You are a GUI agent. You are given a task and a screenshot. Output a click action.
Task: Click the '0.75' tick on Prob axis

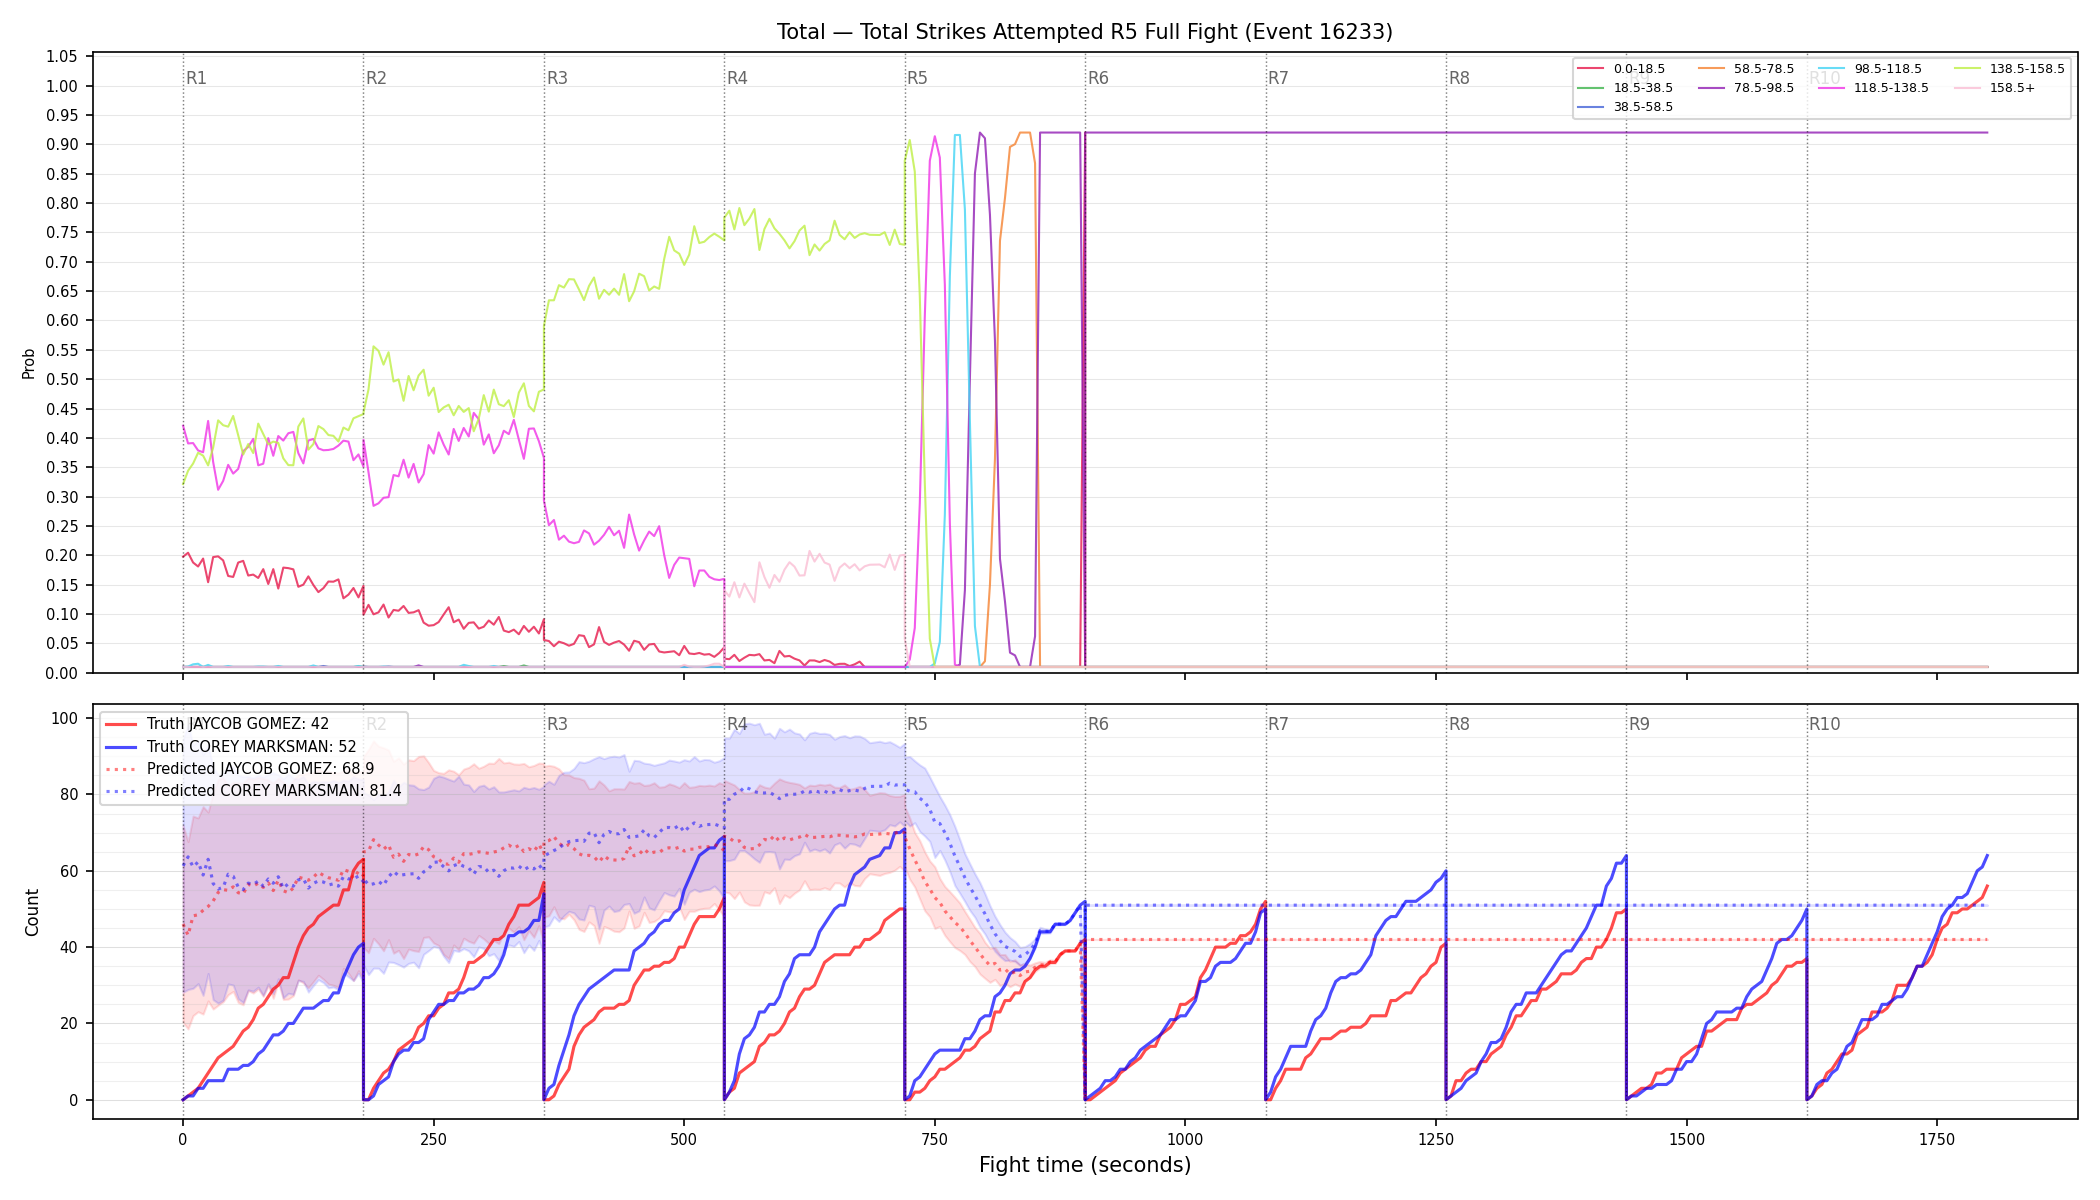click(x=62, y=233)
